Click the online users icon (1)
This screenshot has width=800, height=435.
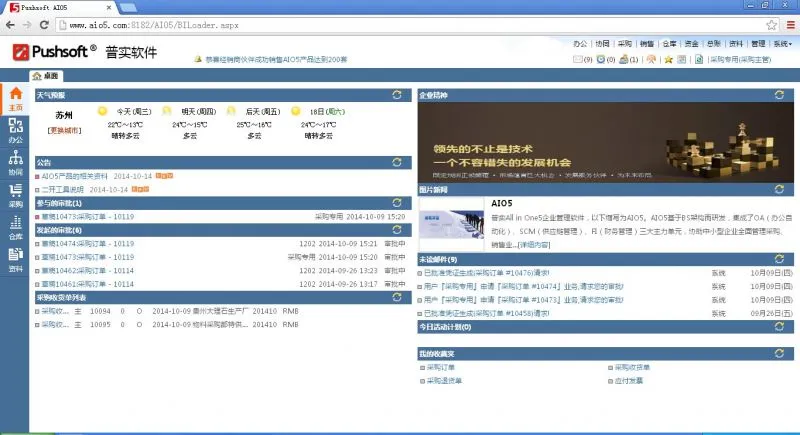click(623, 60)
